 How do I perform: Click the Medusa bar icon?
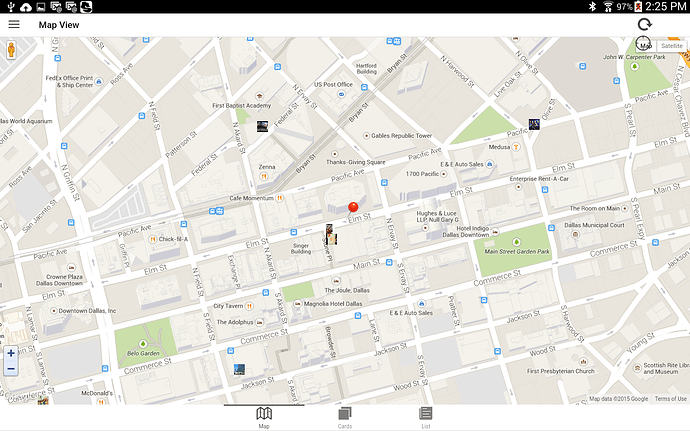click(516, 147)
